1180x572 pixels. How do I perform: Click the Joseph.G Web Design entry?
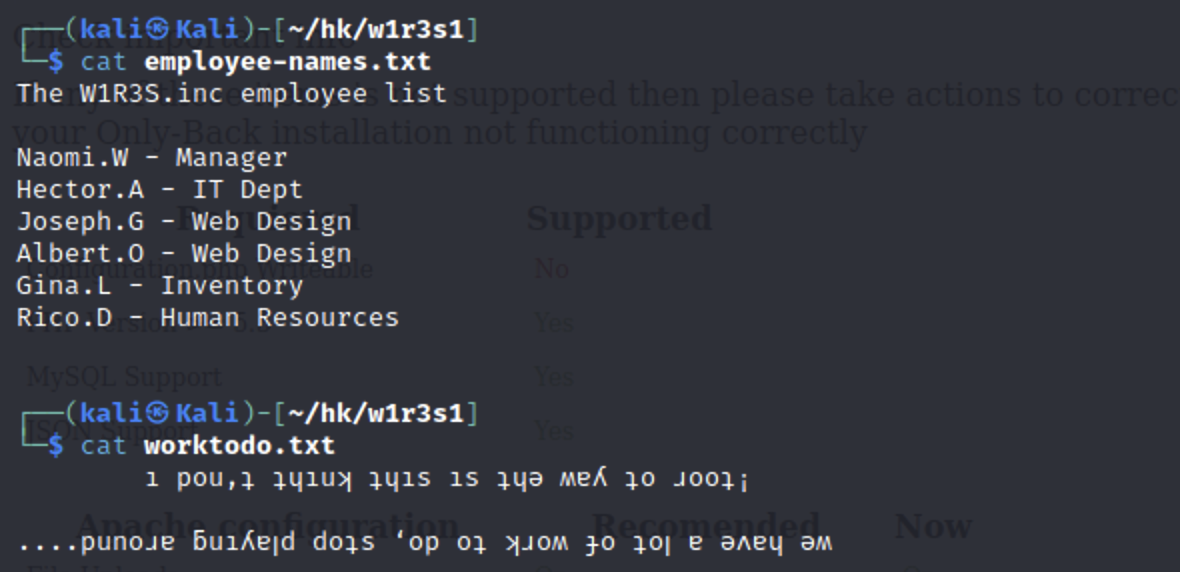click(x=184, y=222)
